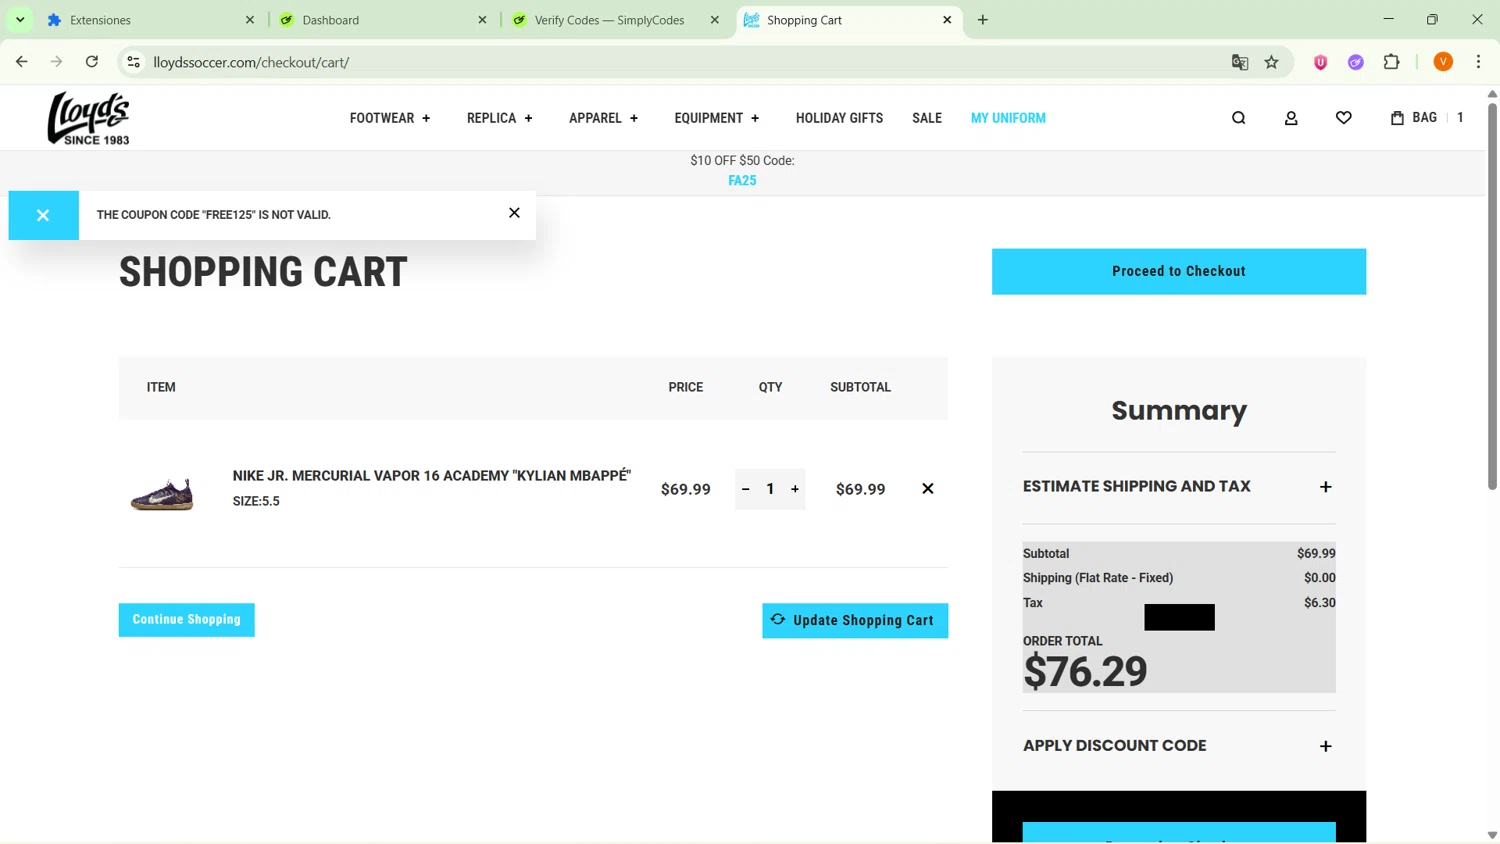Expand Apply Discount Code section
Screen dimensions: 1500x844
(x=1179, y=746)
